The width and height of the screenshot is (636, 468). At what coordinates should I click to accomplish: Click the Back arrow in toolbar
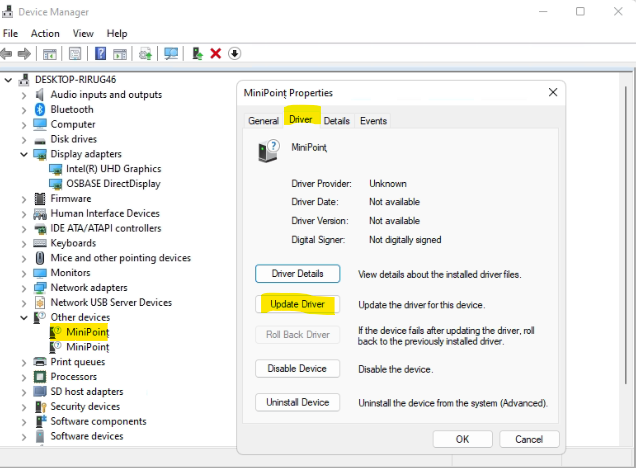8,53
